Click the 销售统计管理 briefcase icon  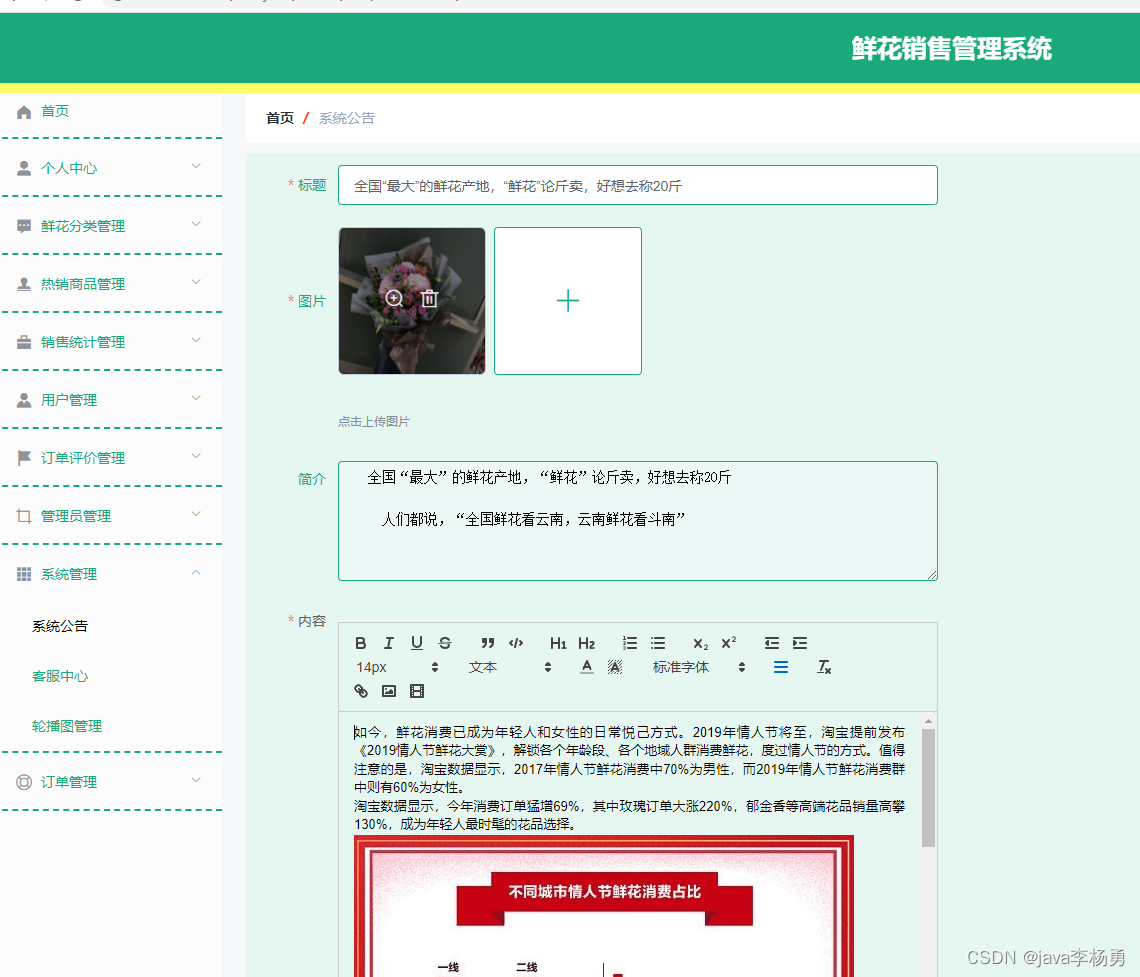(x=24, y=342)
